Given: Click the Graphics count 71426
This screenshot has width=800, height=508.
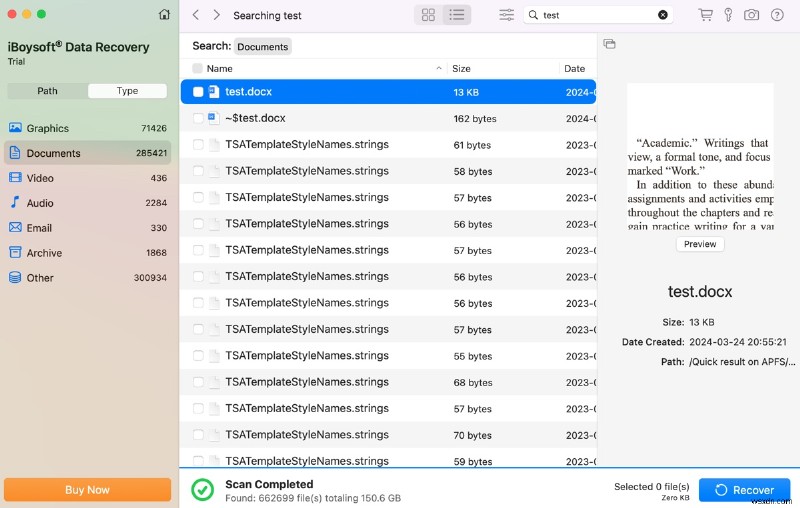Looking at the screenshot, I should tap(154, 128).
